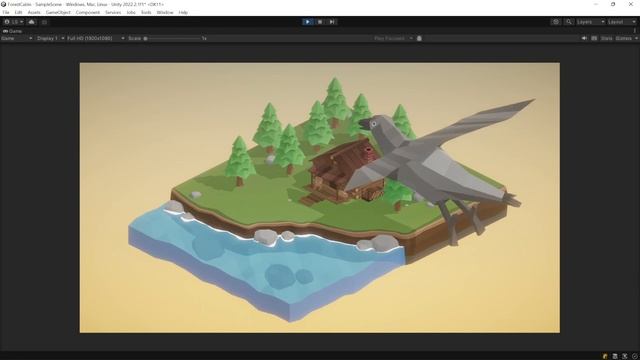Open the Tools menu
The width and height of the screenshot is (640, 360).
pyautogui.click(x=146, y=12)
